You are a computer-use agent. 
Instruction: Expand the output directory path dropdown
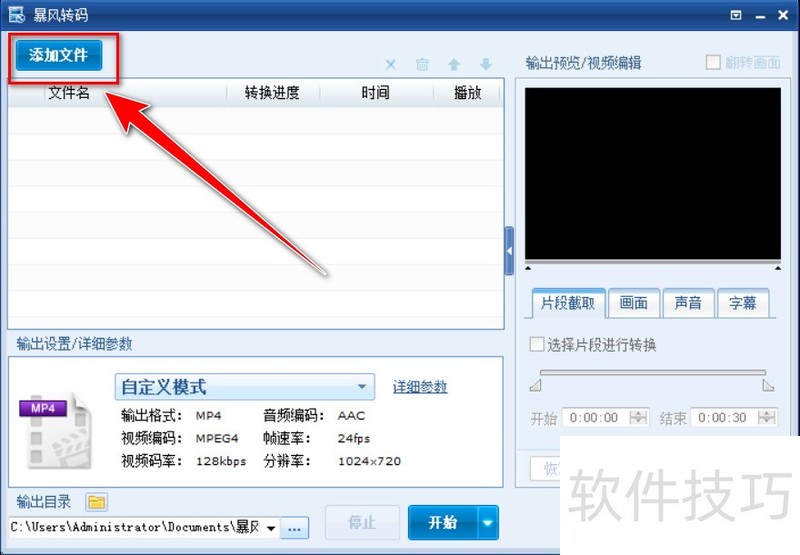pyautogui.click(x=271, y=527)
